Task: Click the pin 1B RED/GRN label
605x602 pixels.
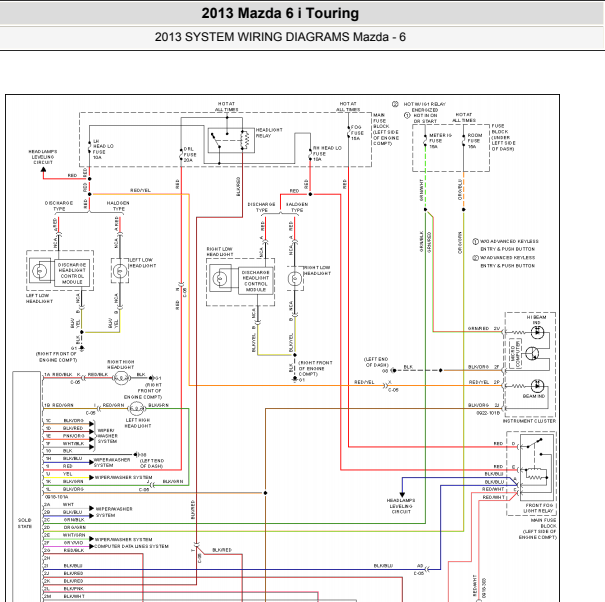Action: (x=59, y=405)
